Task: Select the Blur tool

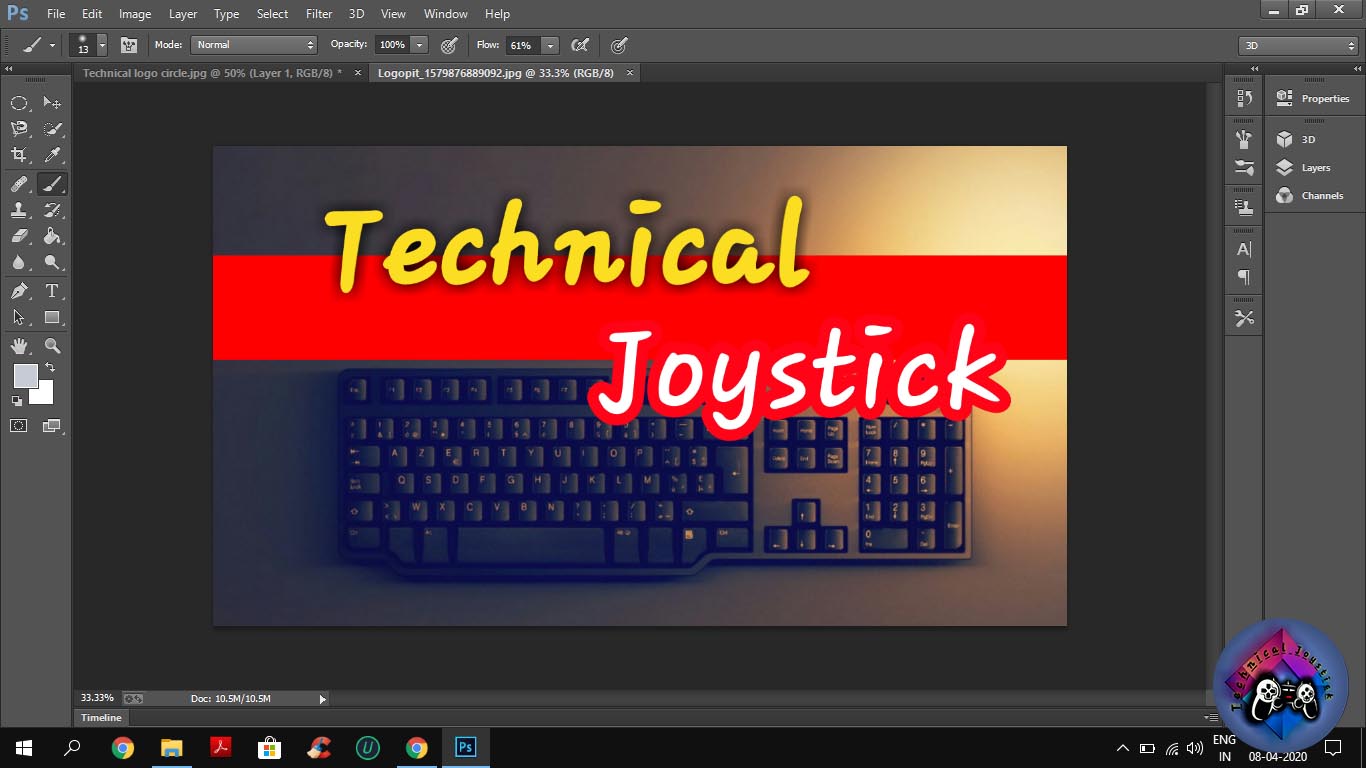Action: pyautogui.click(x=19, y=262)
